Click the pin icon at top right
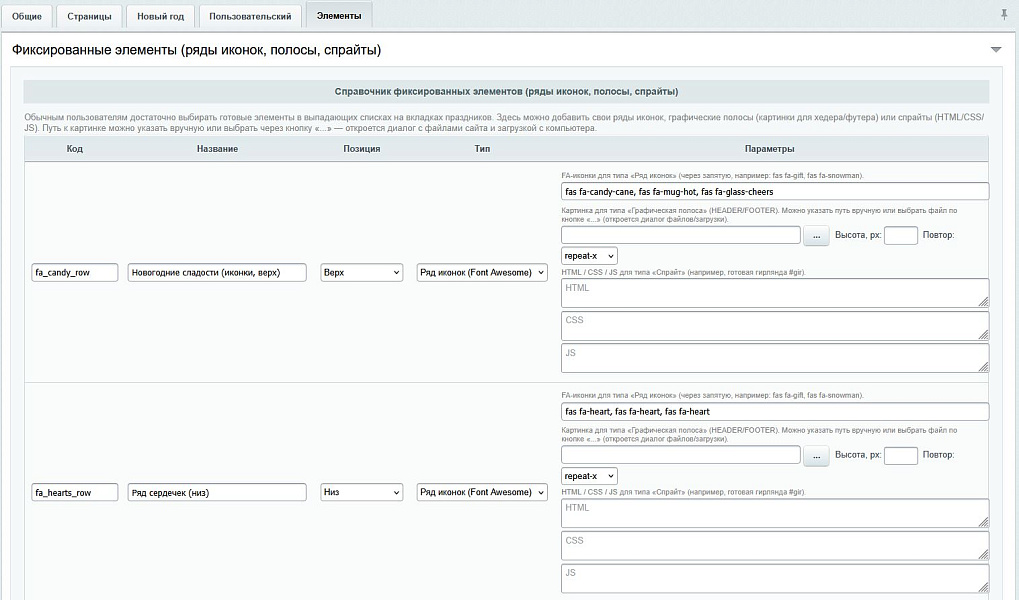The height and width of the screenshot is (600, 1019). pos(1004,15)
